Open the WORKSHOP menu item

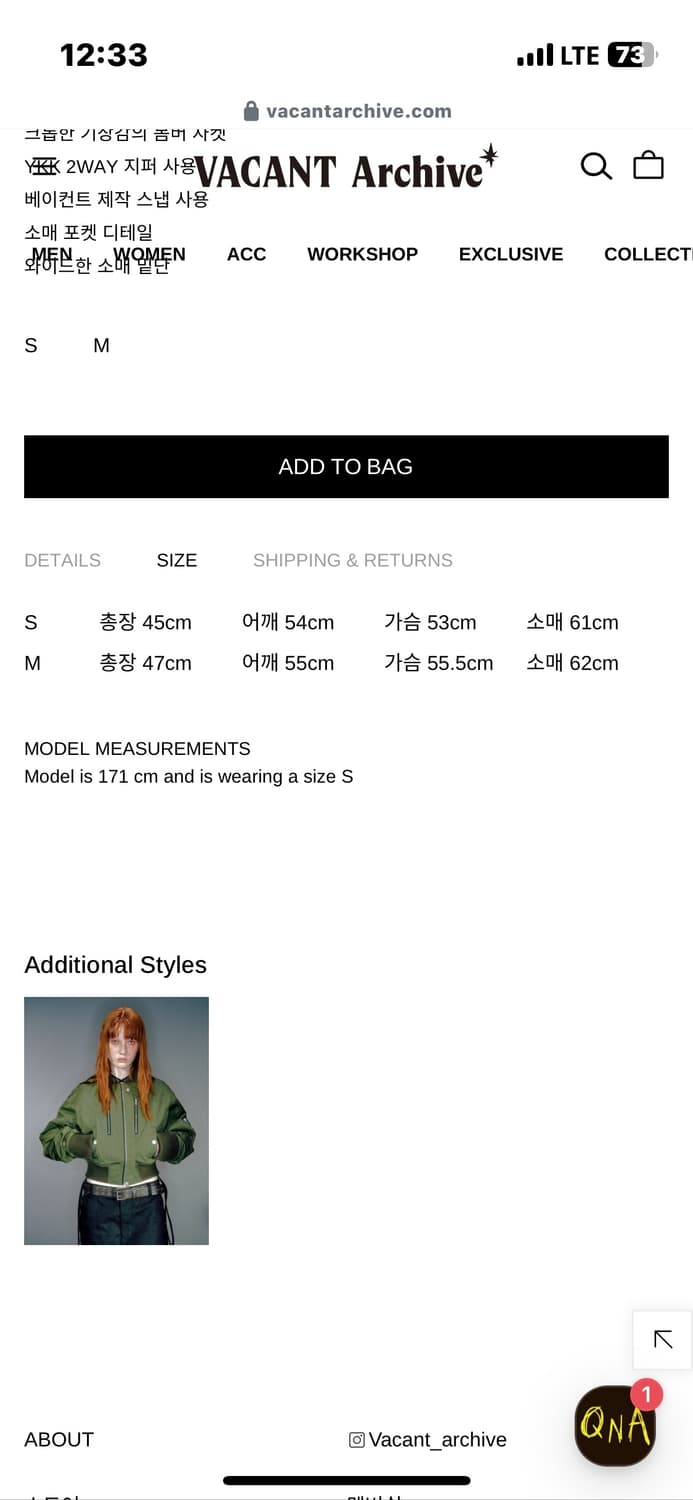[362, 254]
